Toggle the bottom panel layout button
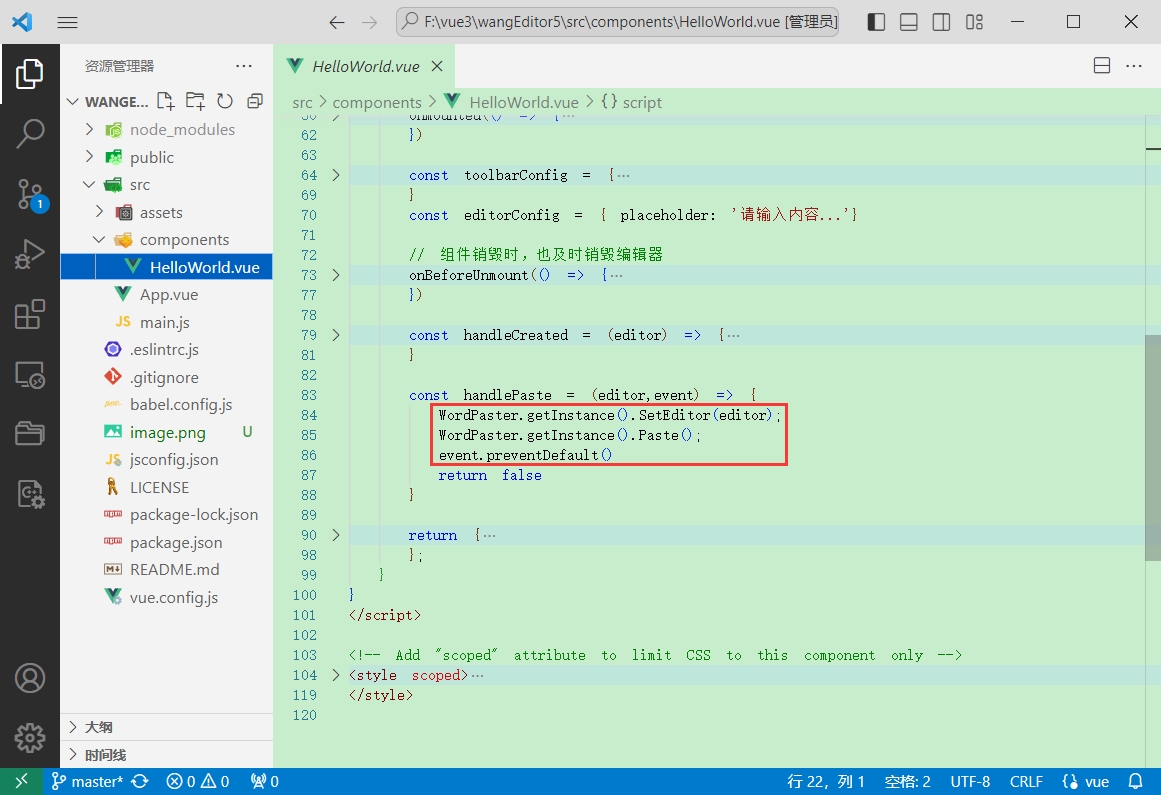Image resolution: width=1161 pixels, height=795 pixels. click(909, 22)
